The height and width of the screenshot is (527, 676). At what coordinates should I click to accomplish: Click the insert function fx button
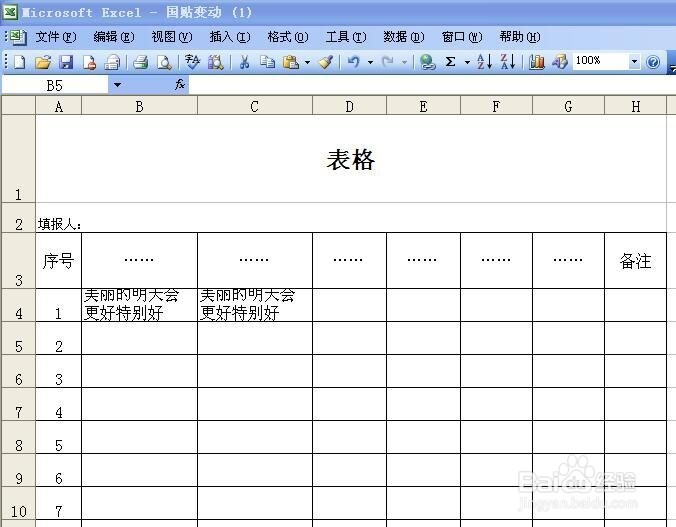click(180, 85)
